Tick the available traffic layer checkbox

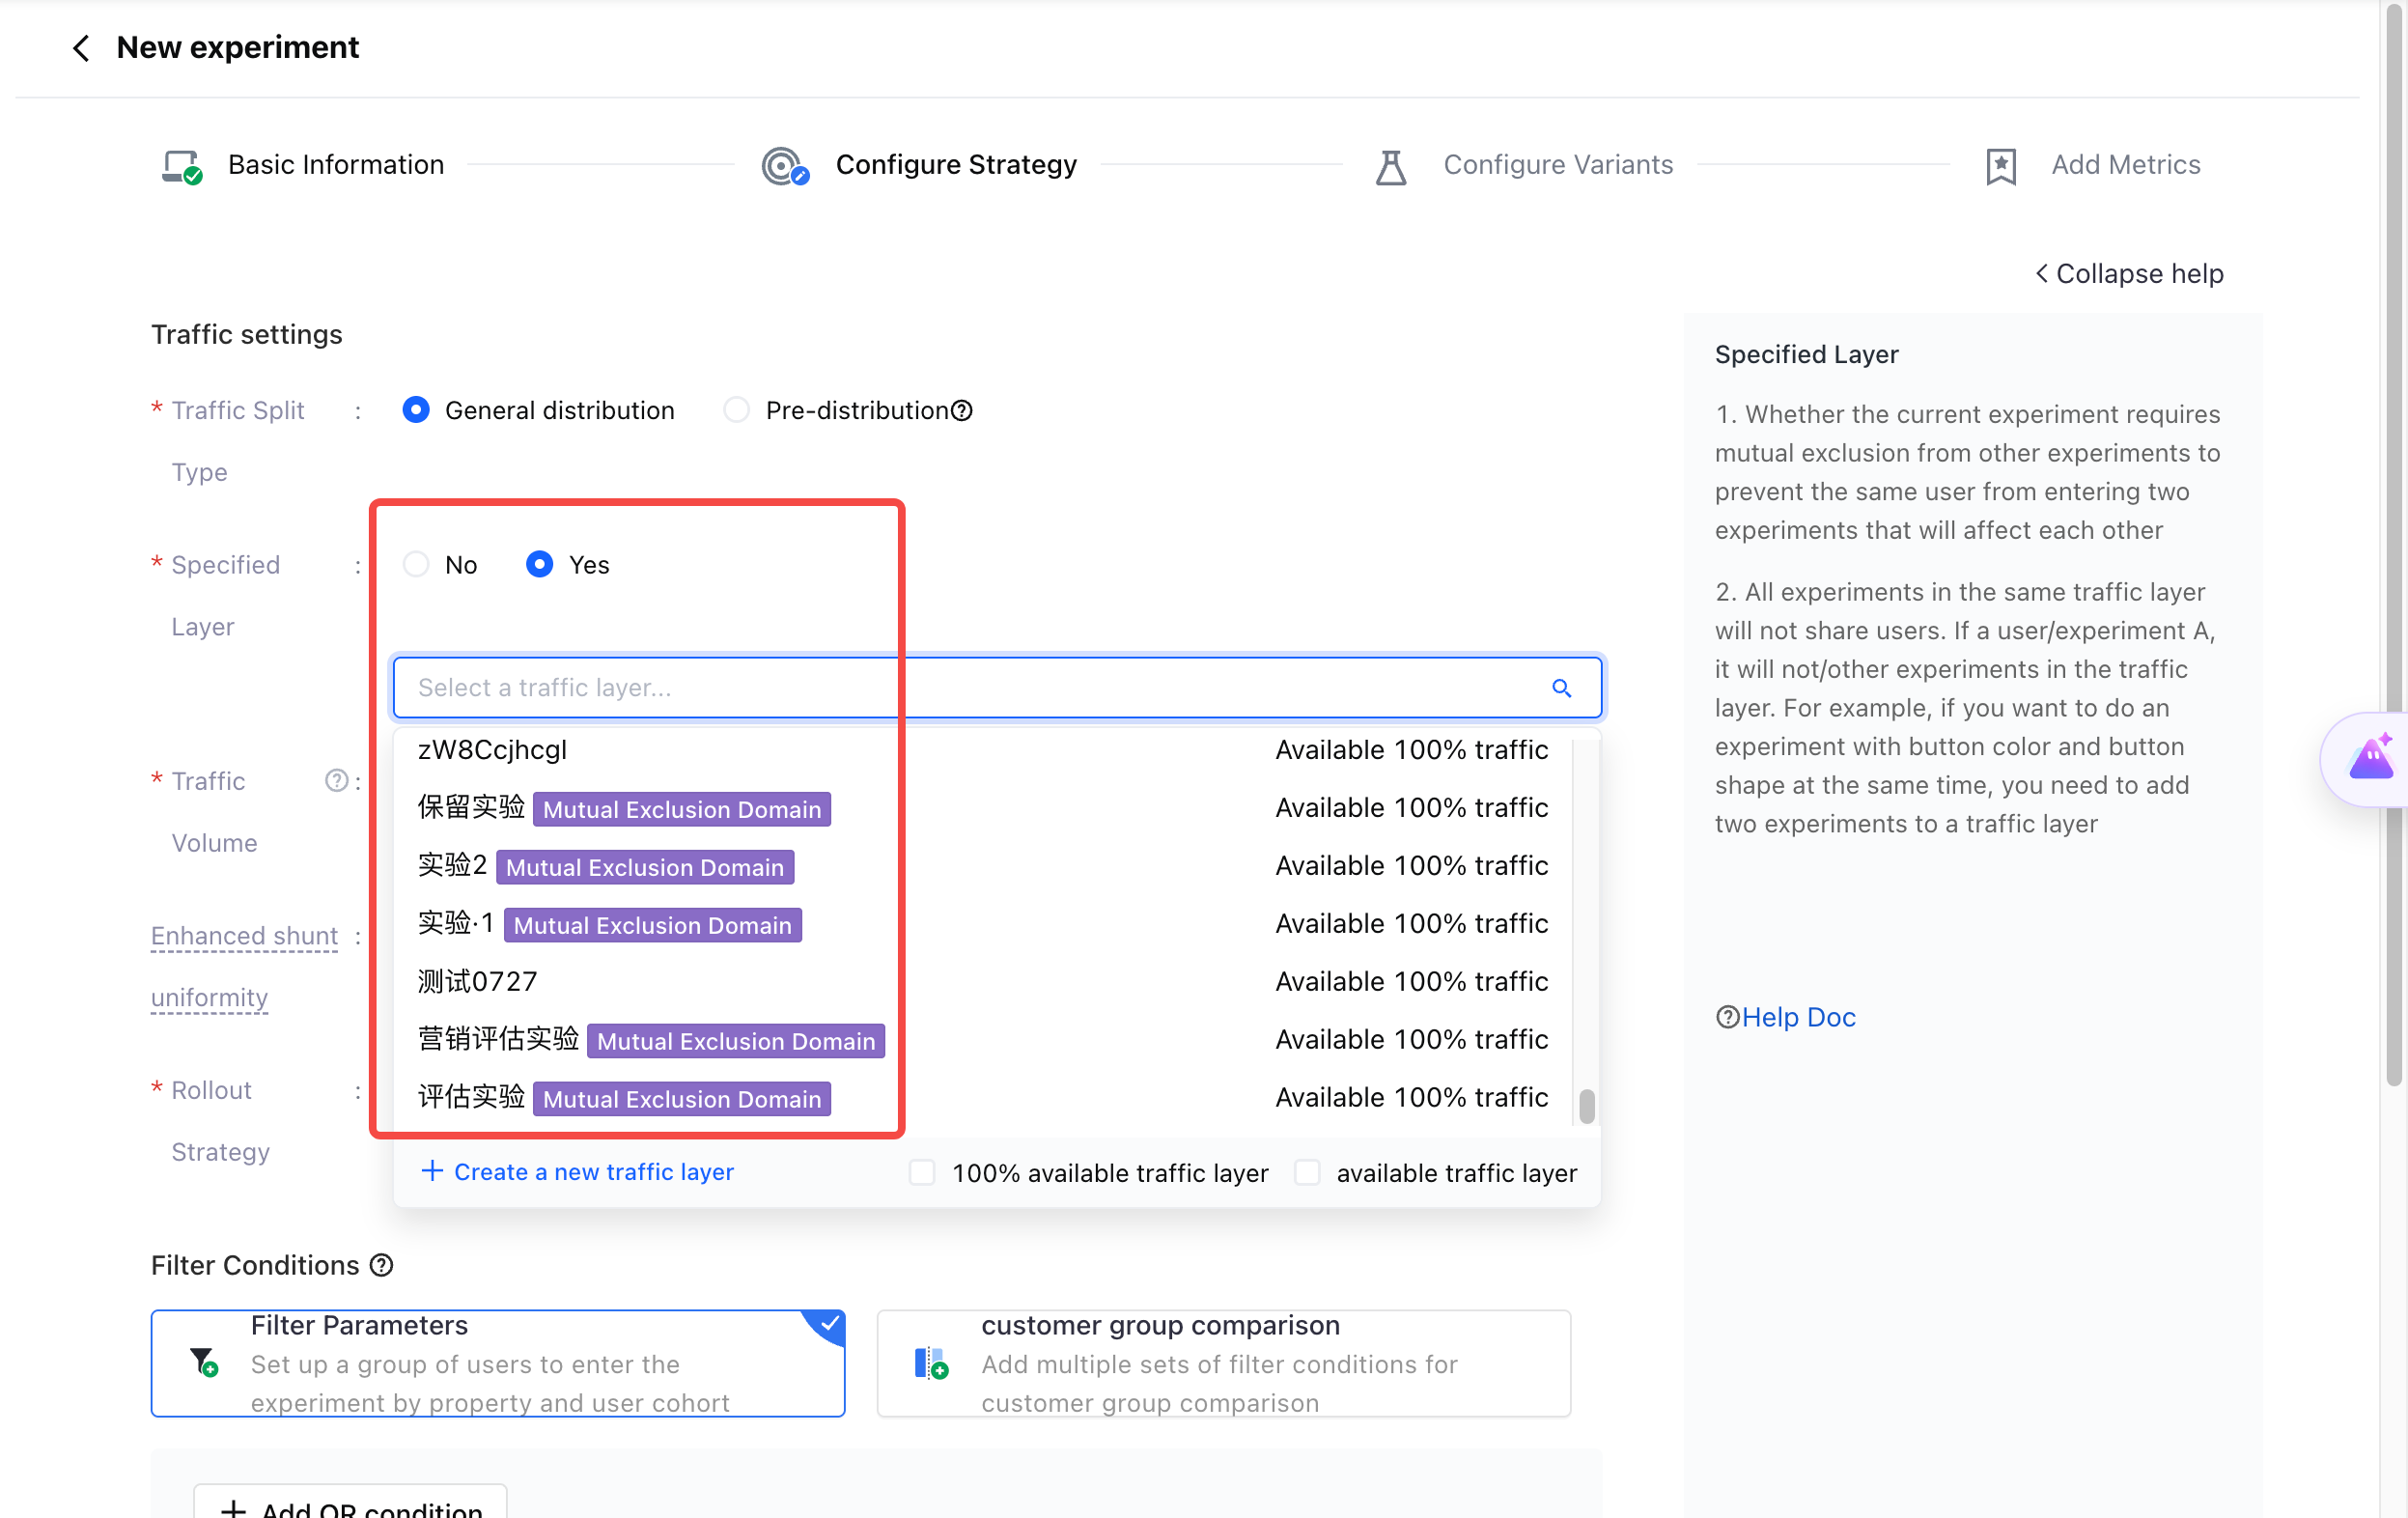point(1307,1171)
